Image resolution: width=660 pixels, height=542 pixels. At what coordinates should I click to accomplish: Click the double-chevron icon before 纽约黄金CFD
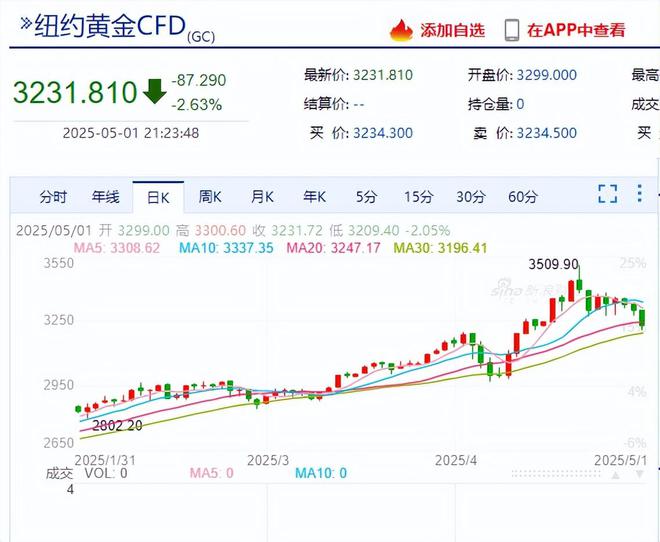26,24
